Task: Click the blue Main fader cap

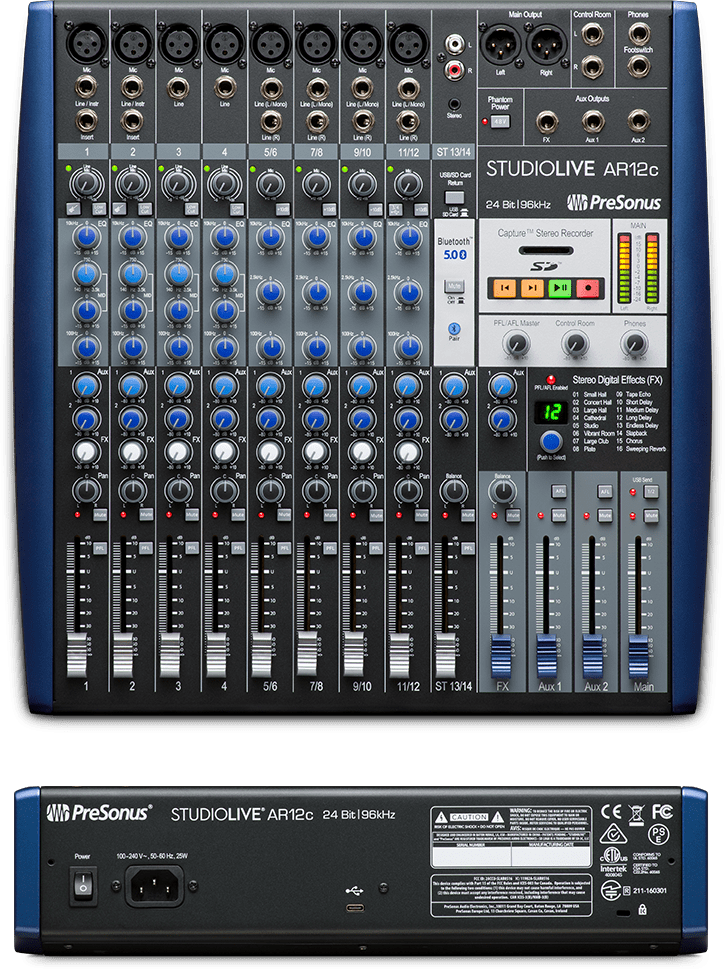Action: coord(638,655)
